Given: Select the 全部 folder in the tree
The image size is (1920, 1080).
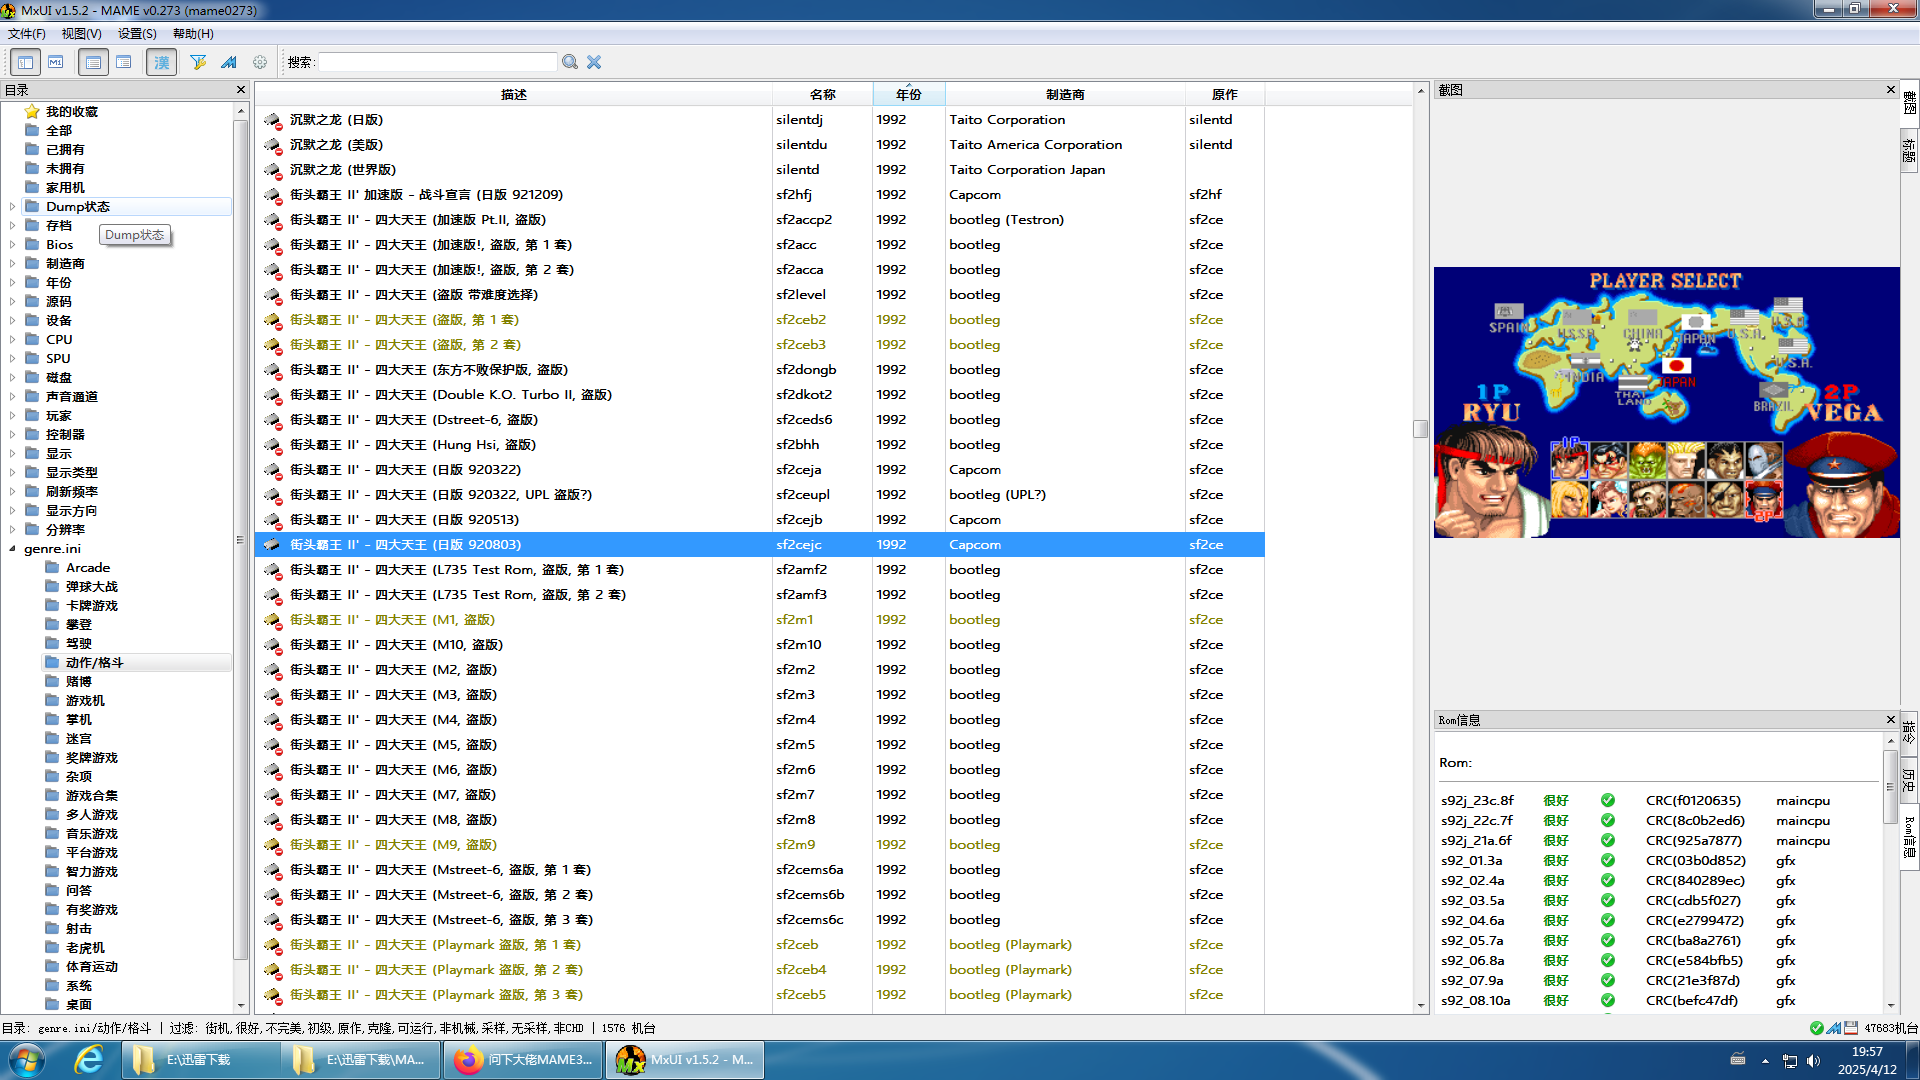Looking at the screenshot, I should click(58, 130).
